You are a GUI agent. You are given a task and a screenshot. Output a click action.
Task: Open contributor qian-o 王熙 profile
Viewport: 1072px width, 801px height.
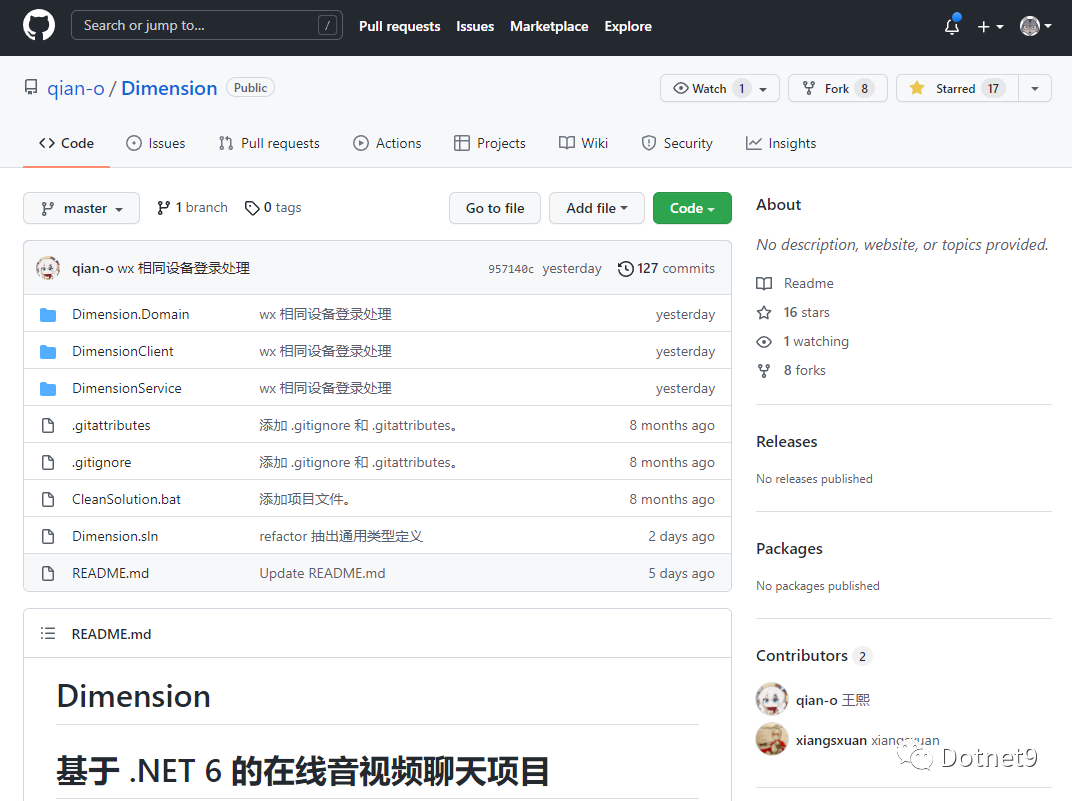pyautogui.click(x=833, y=700)
